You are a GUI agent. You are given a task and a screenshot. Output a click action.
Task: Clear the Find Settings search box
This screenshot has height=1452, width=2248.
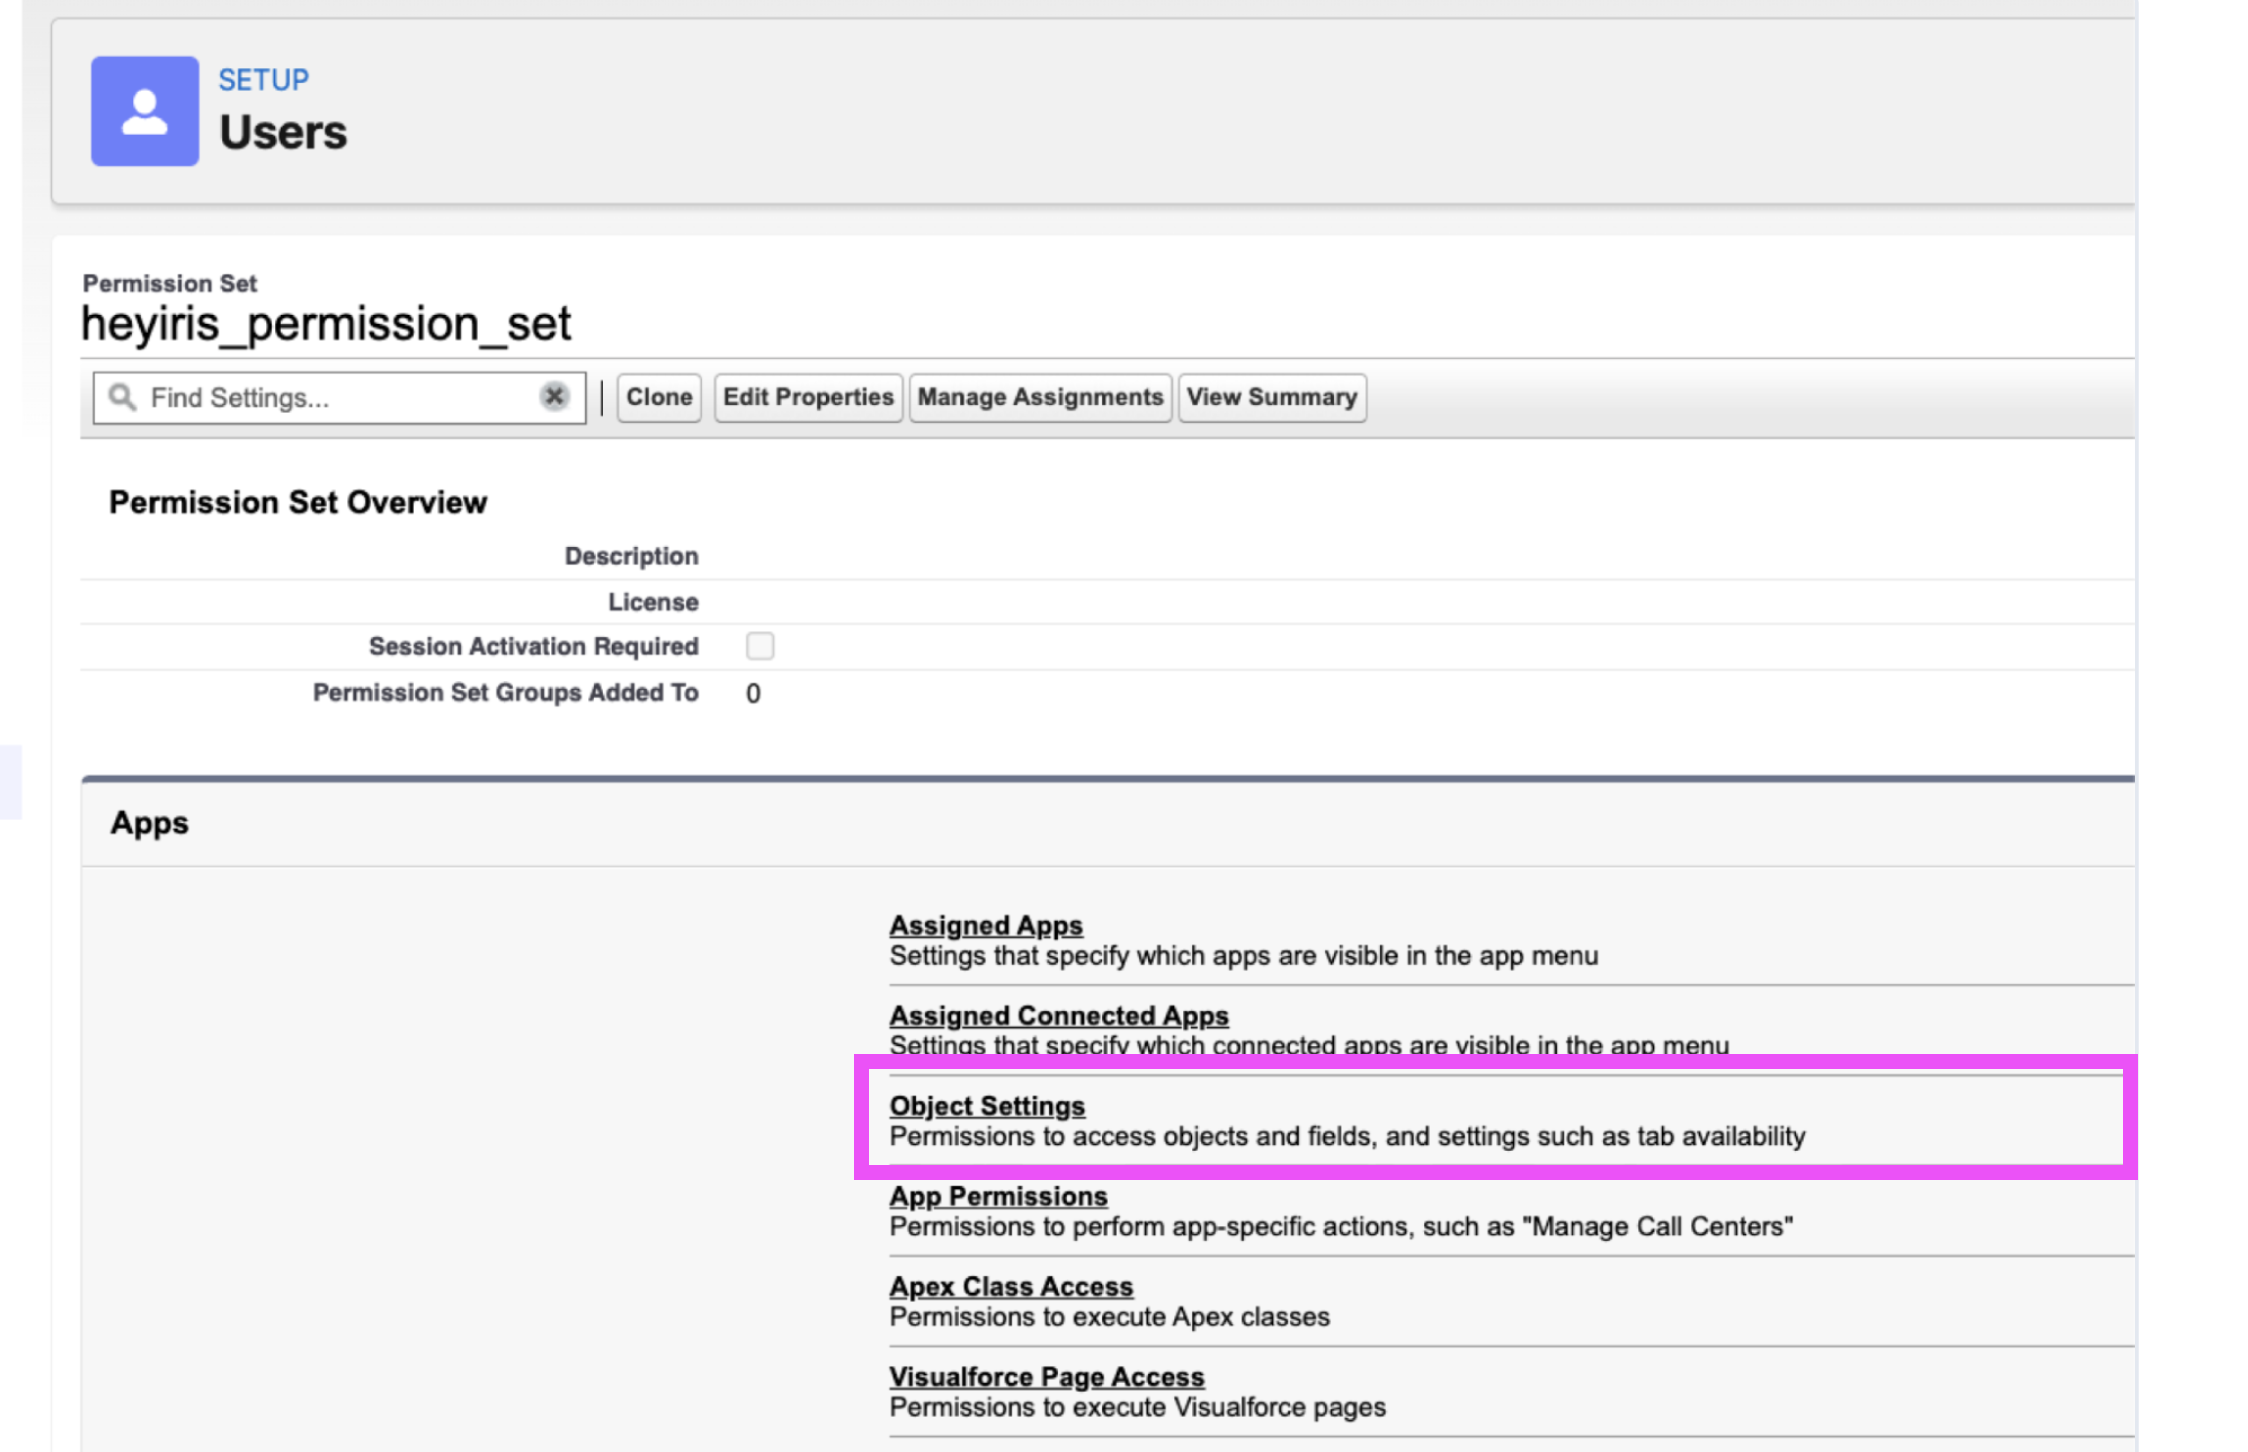[x=554, y=396]
